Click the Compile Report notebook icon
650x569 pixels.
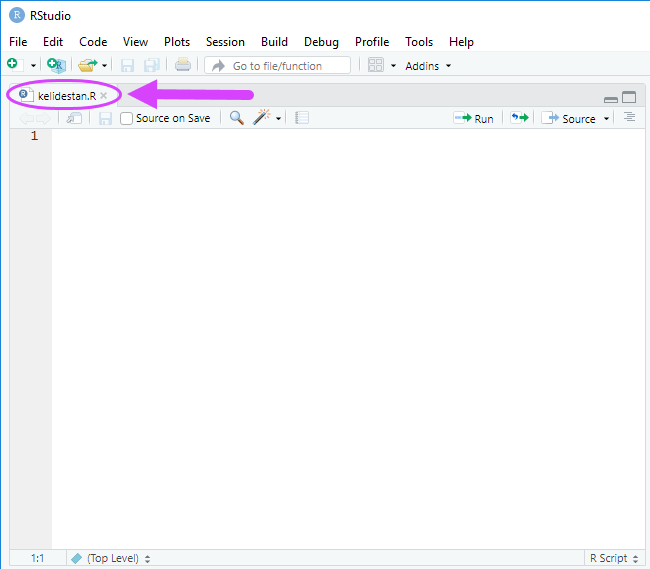click(301, 118)
